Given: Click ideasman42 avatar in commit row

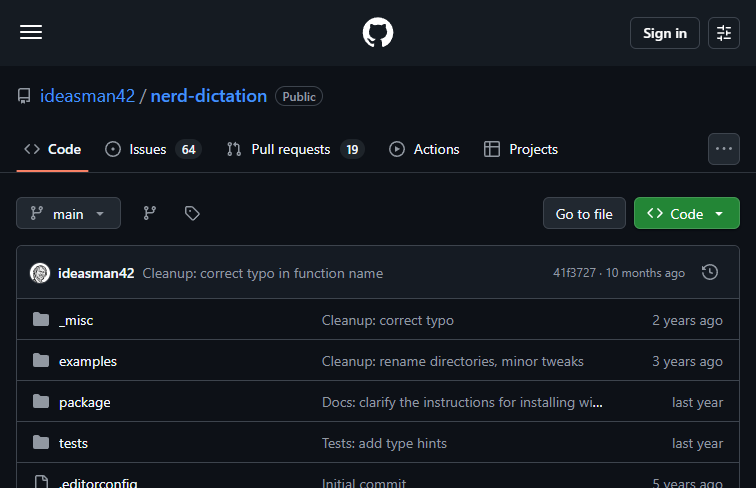Looking at the screenshot, I should pos(40,273).
